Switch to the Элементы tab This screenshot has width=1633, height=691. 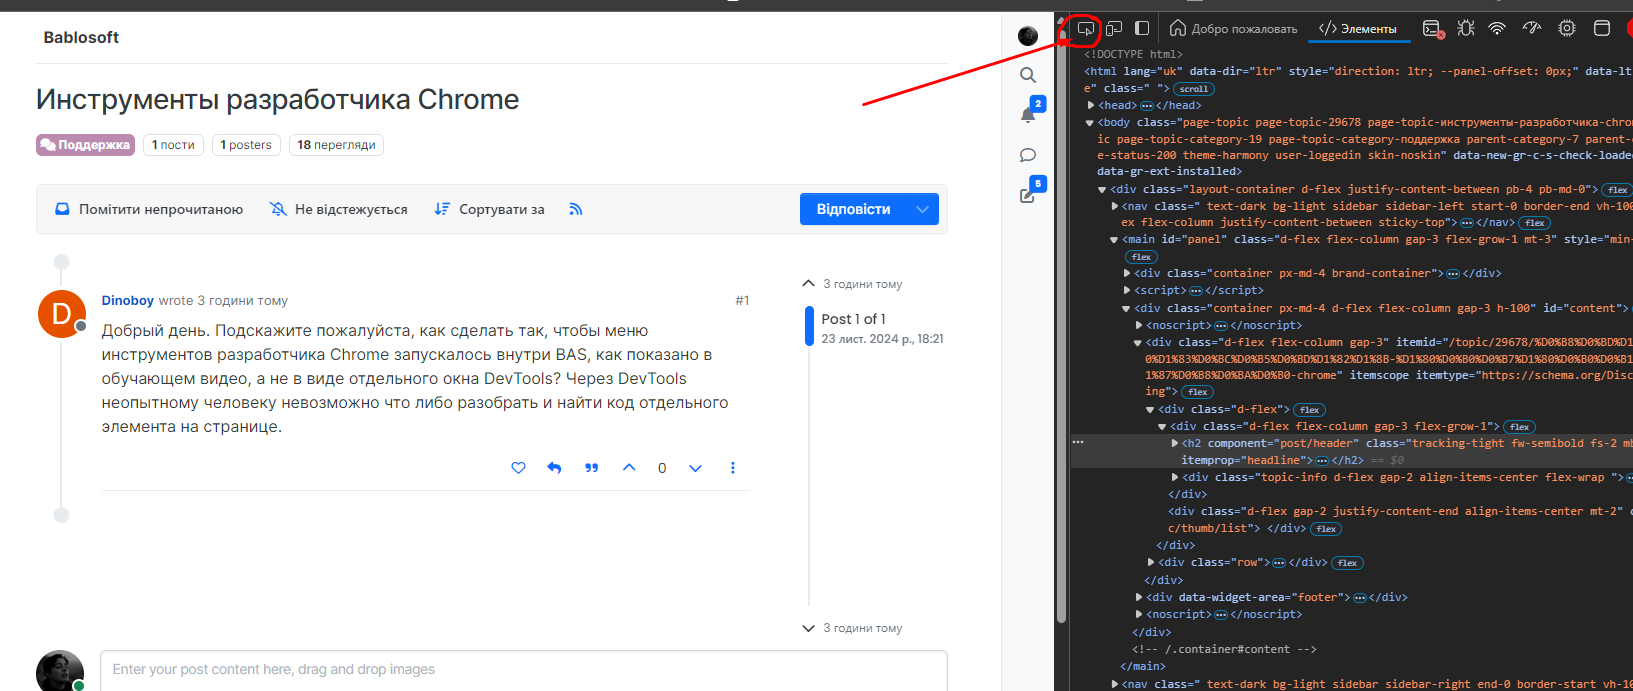click(1358, 29)
